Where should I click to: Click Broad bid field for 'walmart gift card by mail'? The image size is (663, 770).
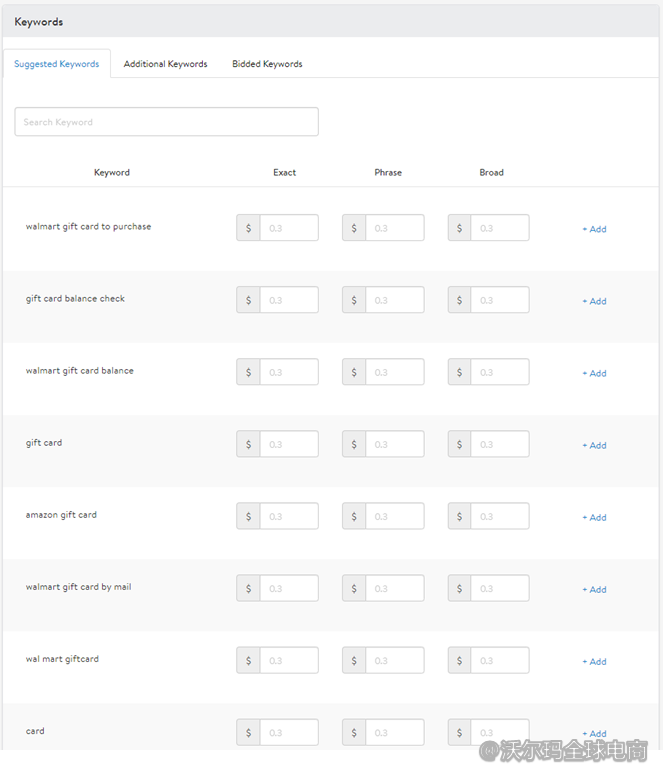tap(499, 588)
